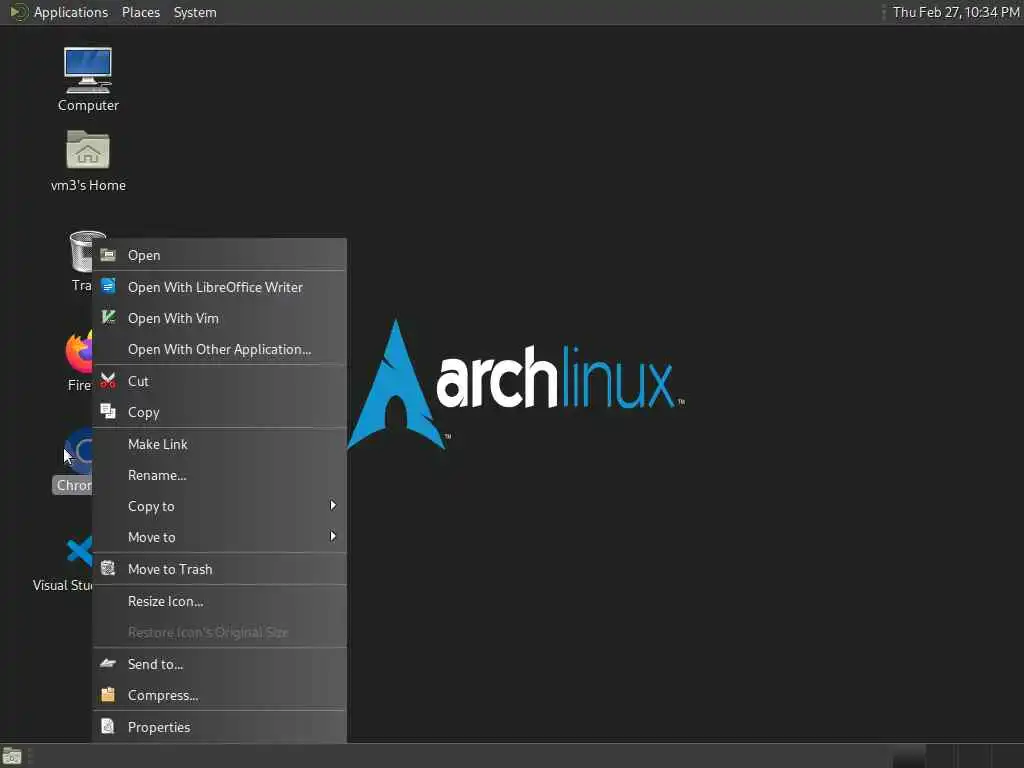
Task: Click the vm3's Home label text
Action: click(88, 185)
